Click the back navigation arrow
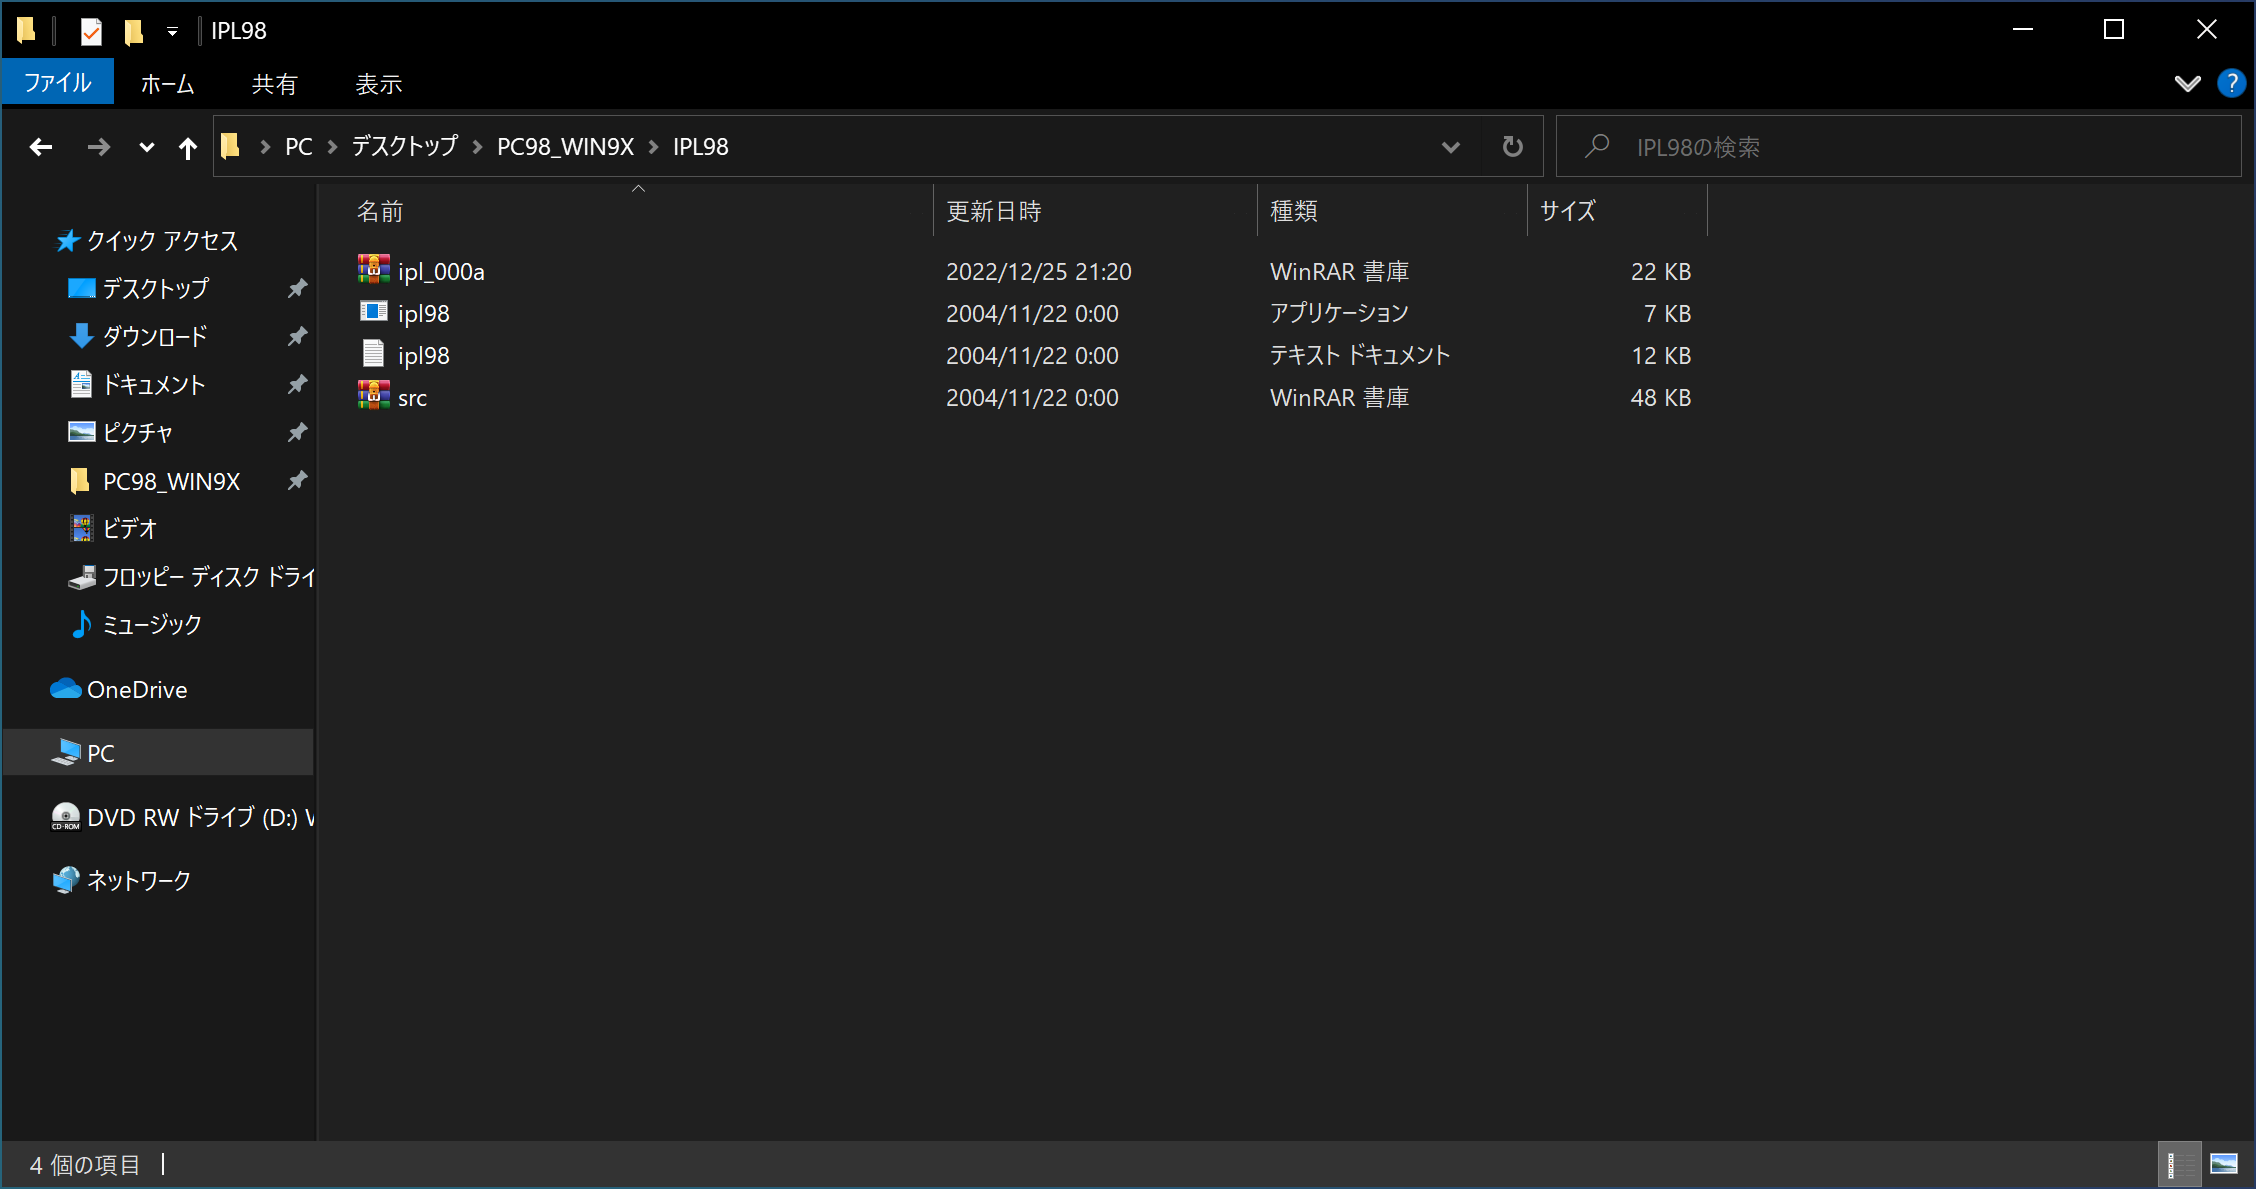This screenshot has width=2256, height=1189. [x=41, y=147]
